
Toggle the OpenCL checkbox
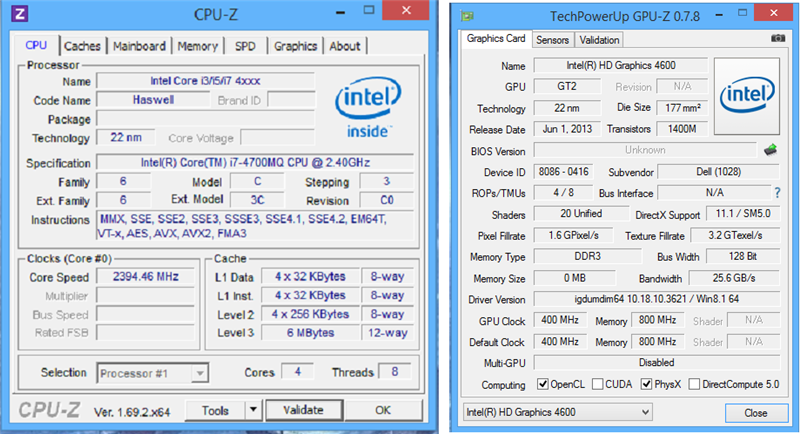[543, 384]
